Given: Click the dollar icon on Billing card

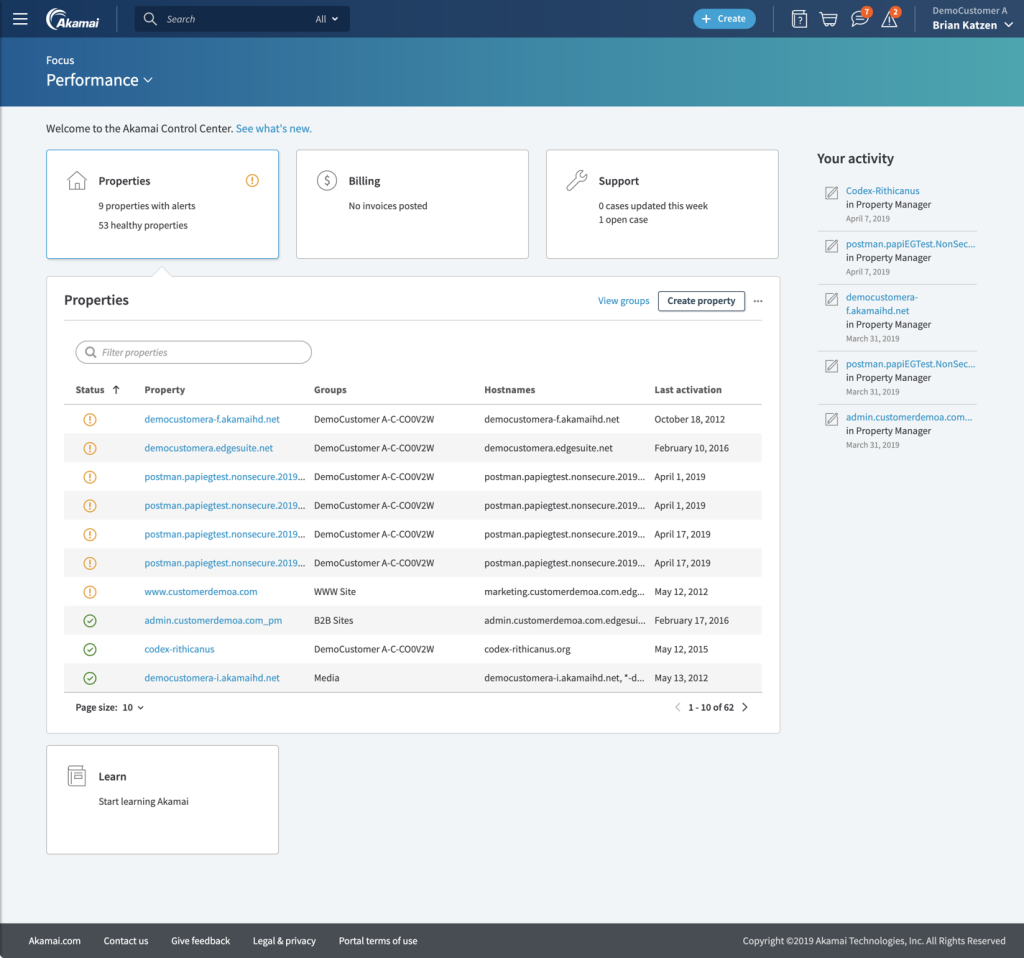Looking at the screenshot, I should [327, 180].
